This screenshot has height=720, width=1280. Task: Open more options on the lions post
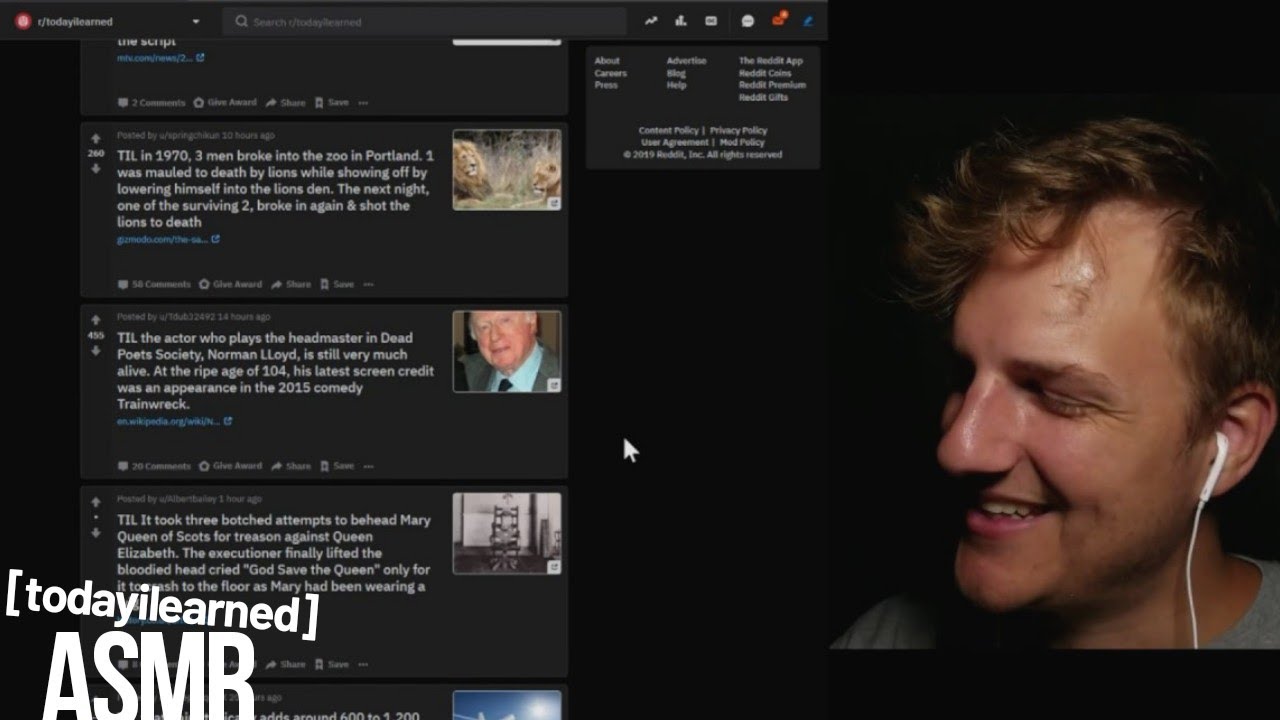click(368, 284)
